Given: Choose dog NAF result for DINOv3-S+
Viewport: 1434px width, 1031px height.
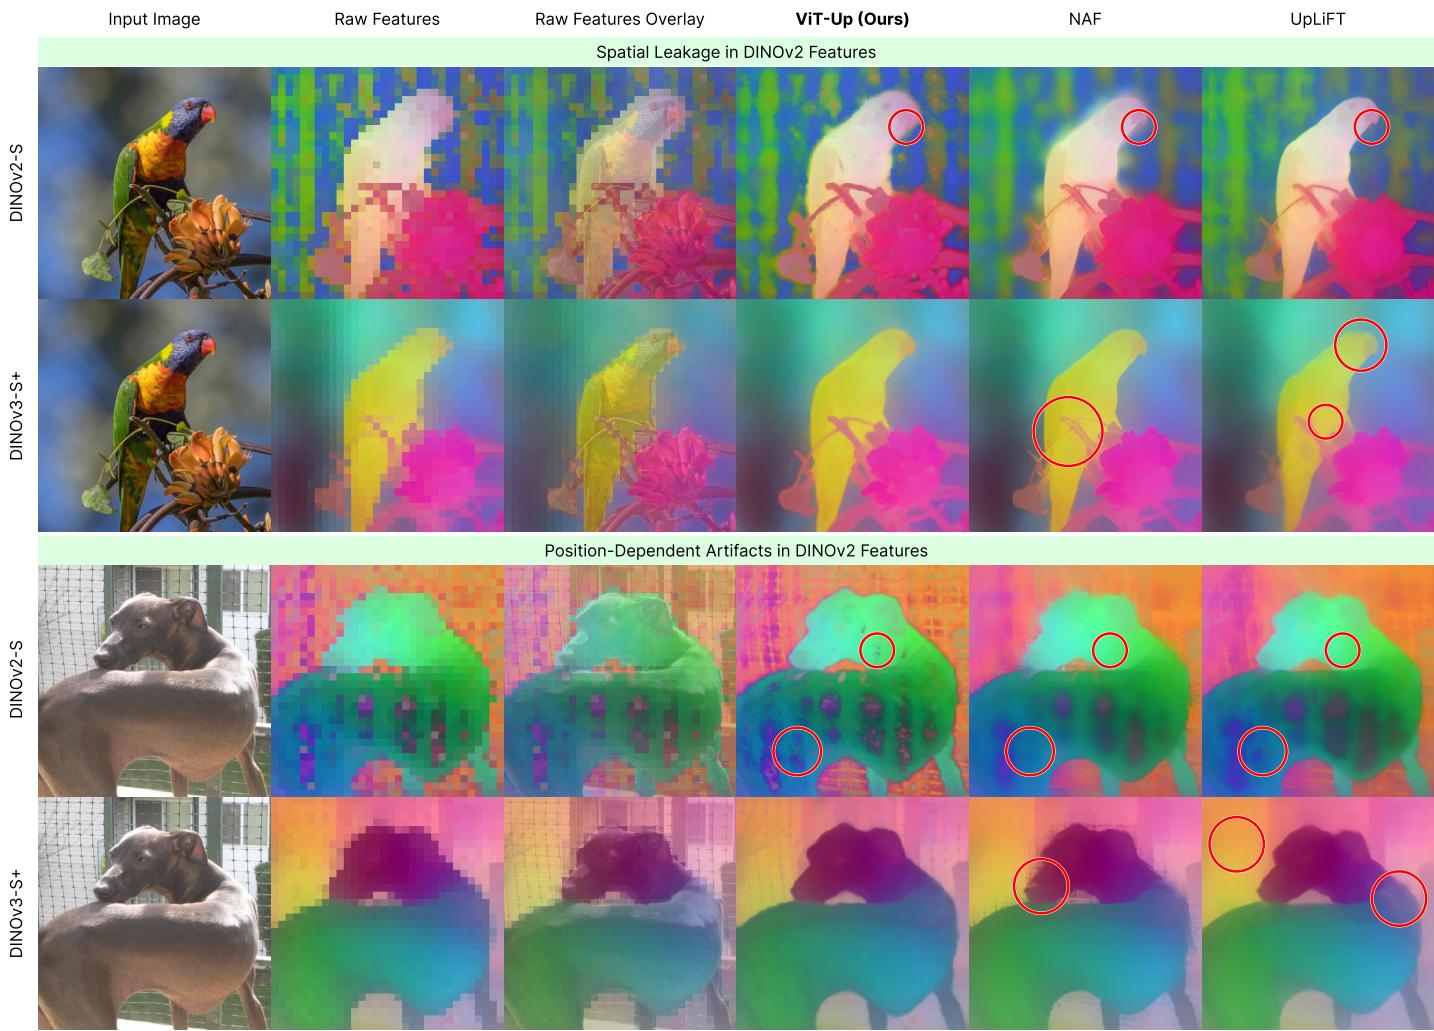Looking at the screenshot, I should (1085, 914).
